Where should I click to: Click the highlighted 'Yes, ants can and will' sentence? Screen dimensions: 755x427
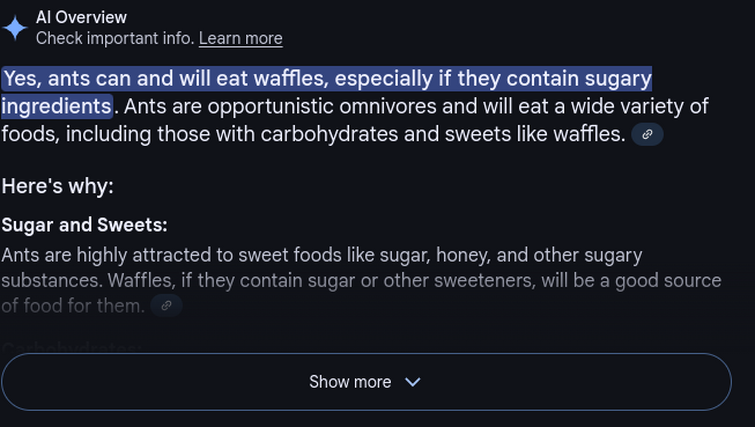[x=326, y=78]
